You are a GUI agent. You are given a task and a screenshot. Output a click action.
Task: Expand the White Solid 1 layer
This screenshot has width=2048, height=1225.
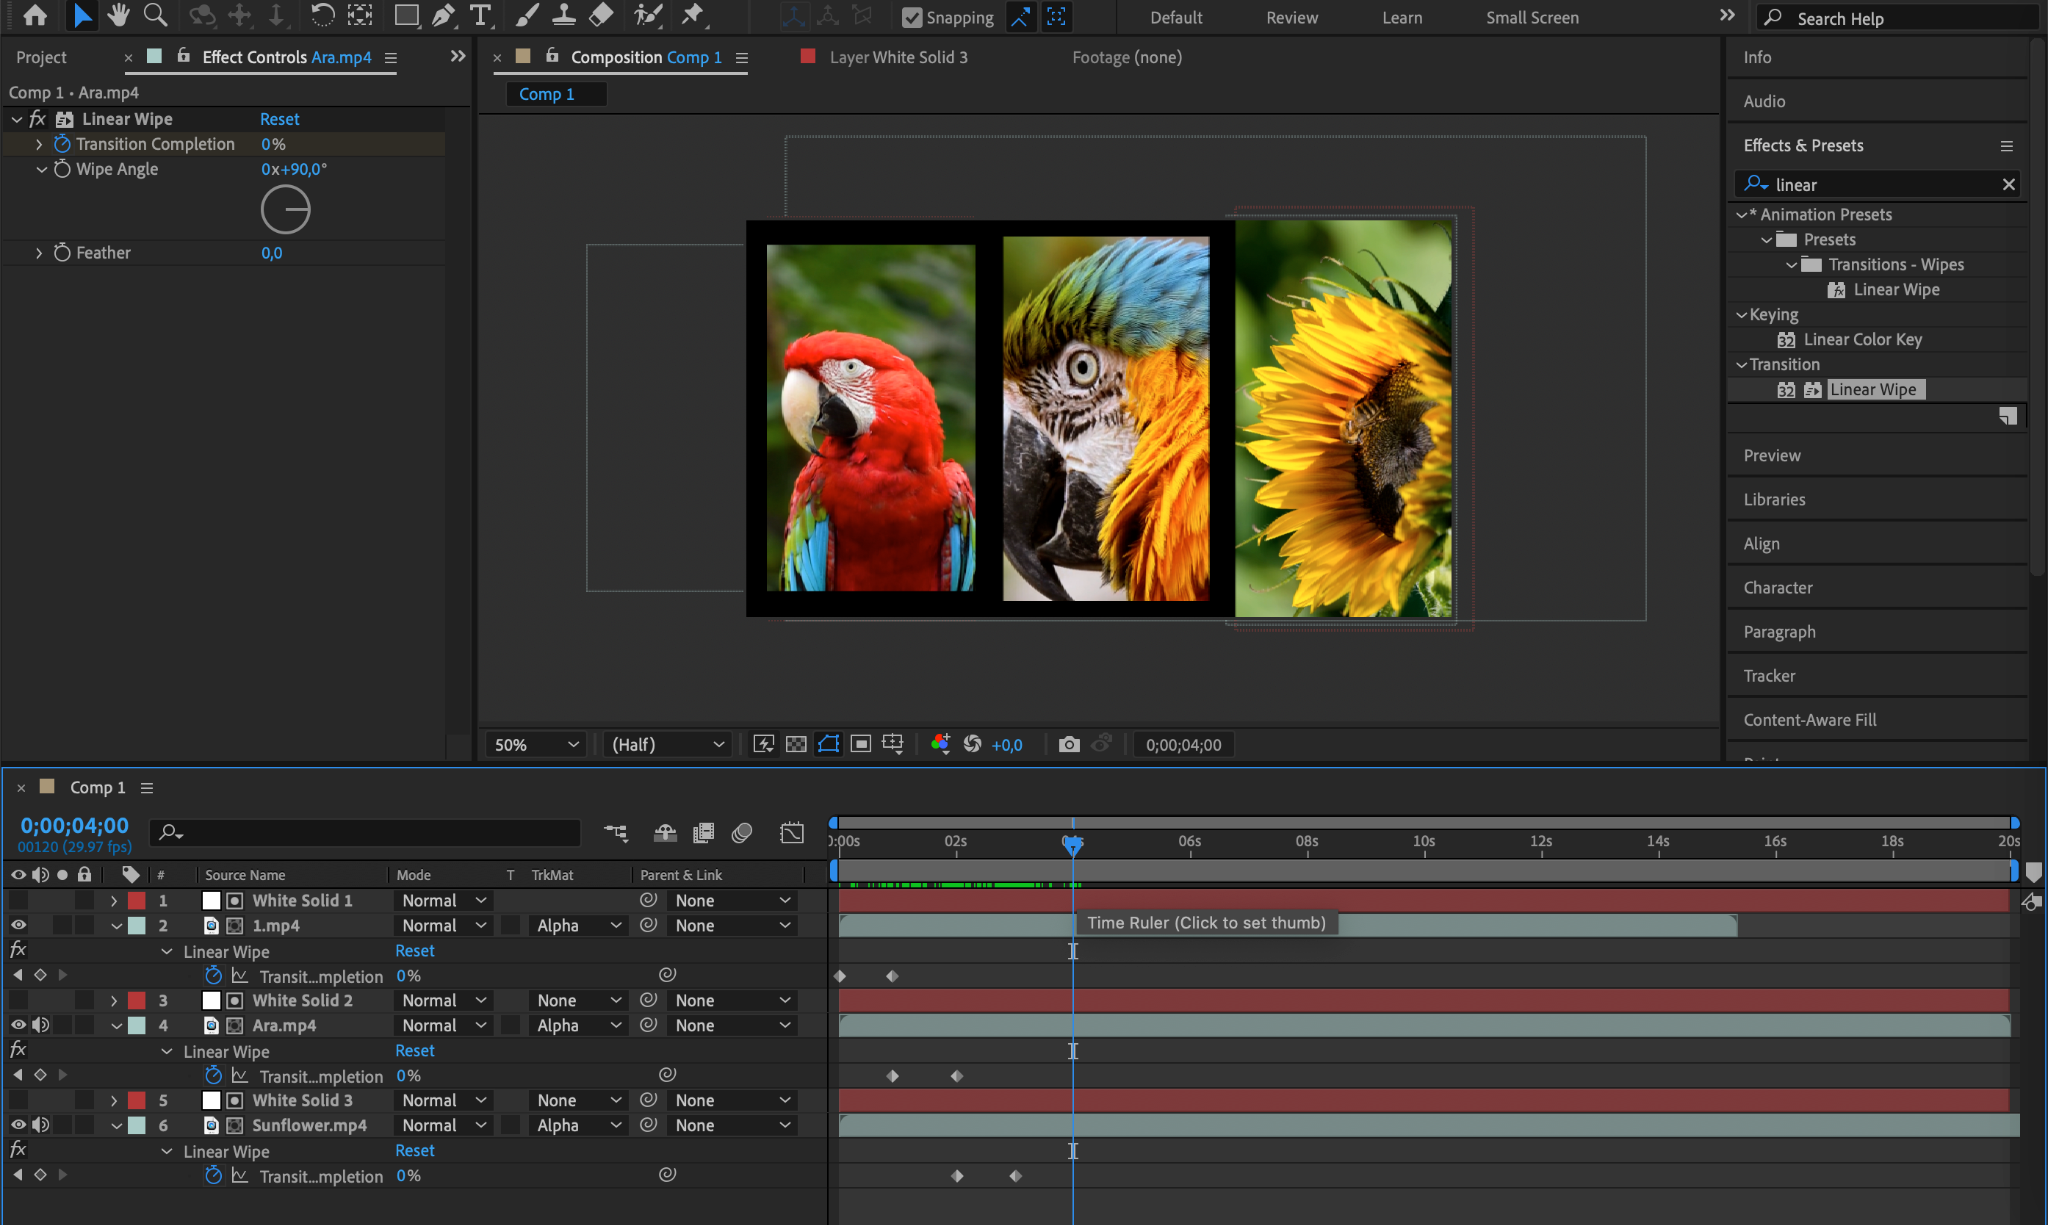tap(114, 900)
